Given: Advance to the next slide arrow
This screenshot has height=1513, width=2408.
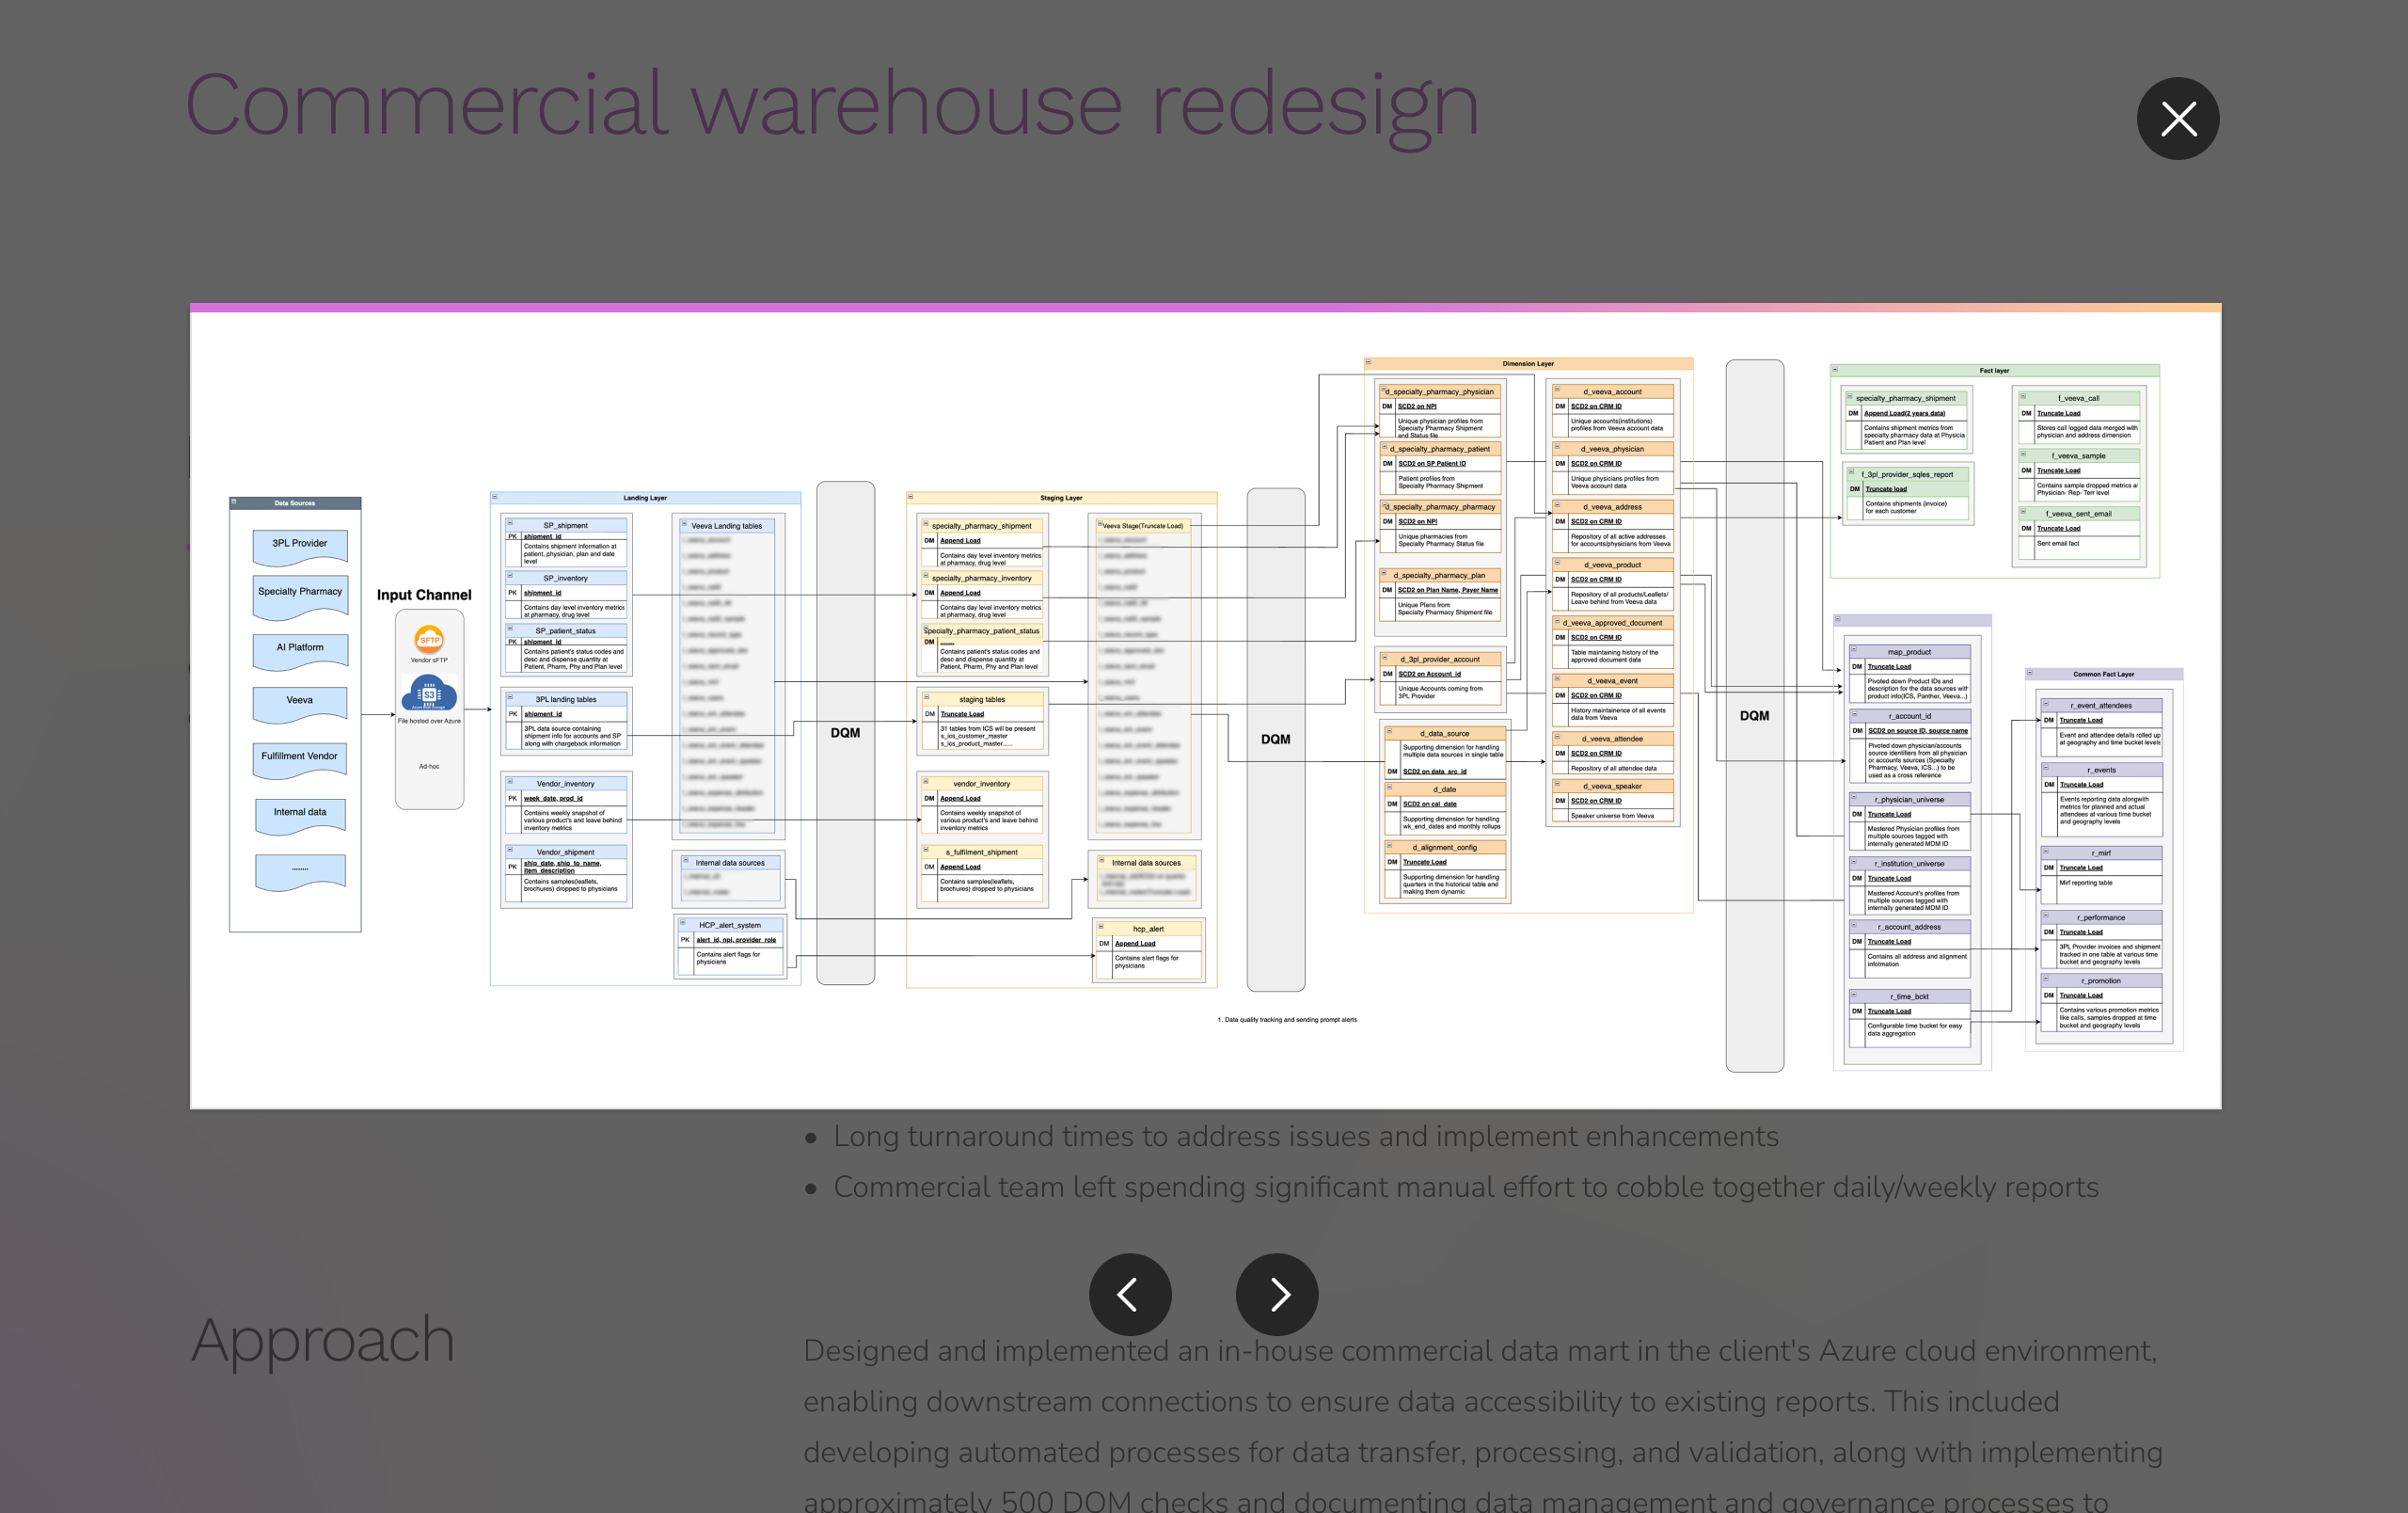Looking at the screenshot, I should (x=1276, y=1294).
